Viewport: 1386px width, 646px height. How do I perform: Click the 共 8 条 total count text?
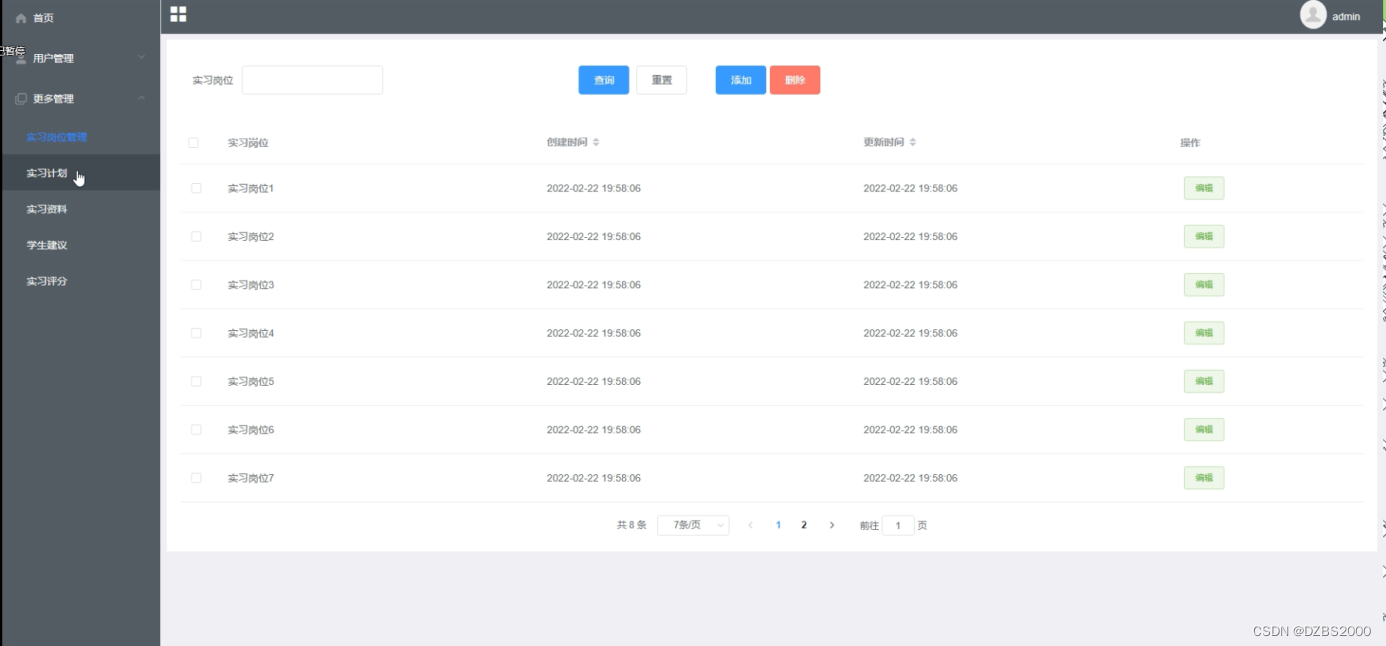(x=632, y=525)
